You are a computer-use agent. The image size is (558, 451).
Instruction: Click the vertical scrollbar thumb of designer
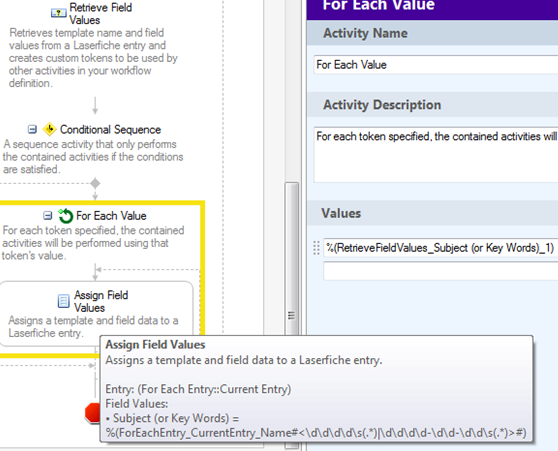(x=292, y=260)
